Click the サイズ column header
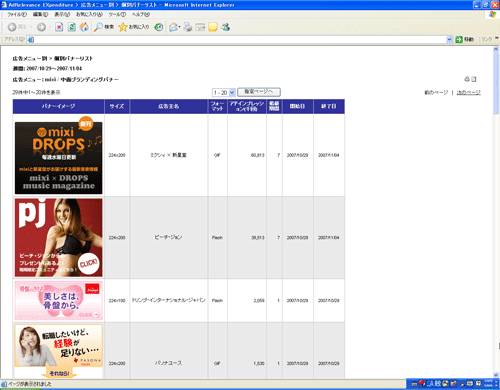Viewport: 500px width, 390px height. pos(117,106)
